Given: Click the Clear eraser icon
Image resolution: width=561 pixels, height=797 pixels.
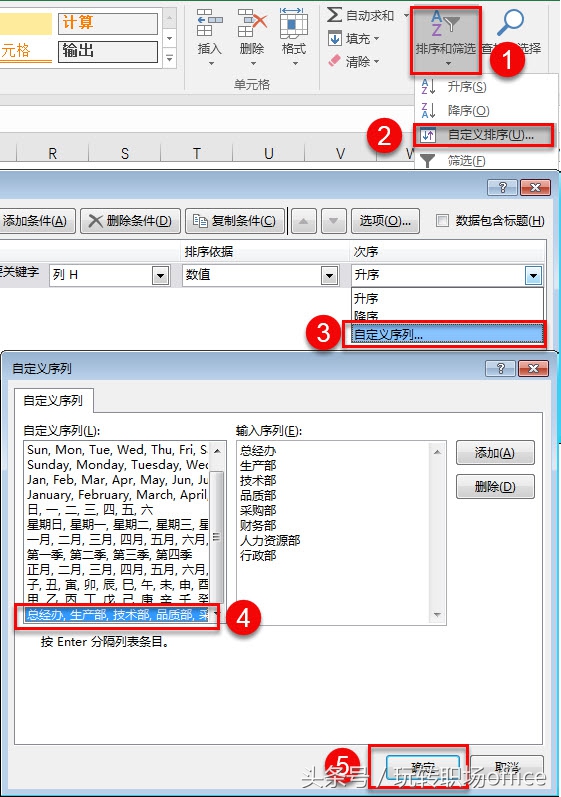Looking at the screenshot, I should 334,61.
